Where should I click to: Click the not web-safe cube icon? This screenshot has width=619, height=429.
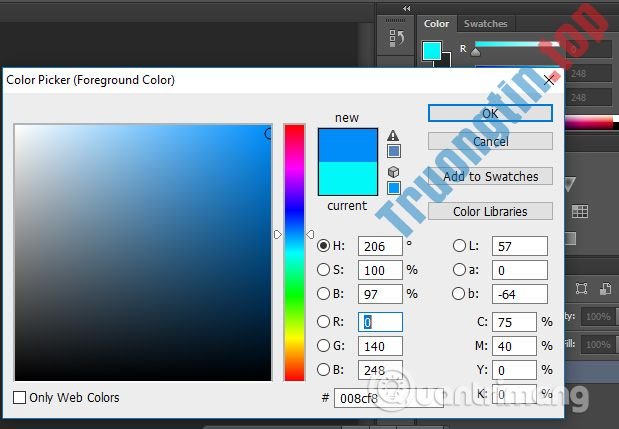pos(394,172)
